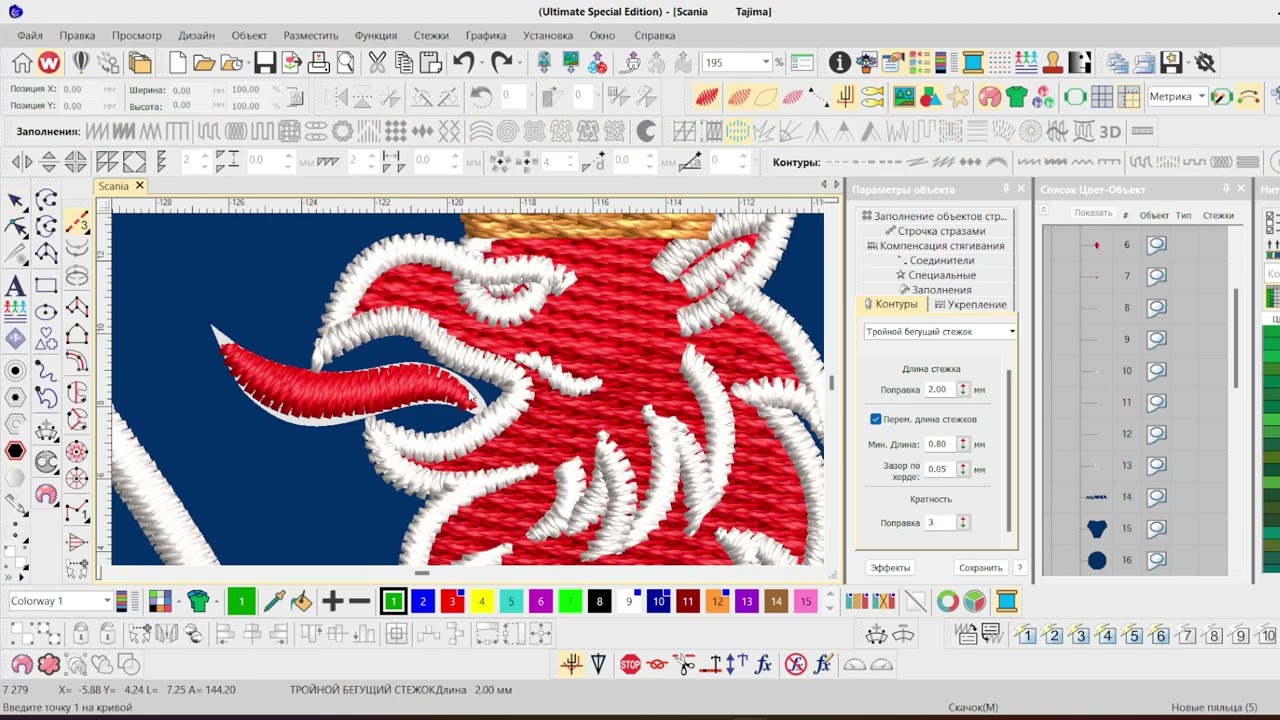Image resolution: width=1280 pixels, height=720 pixels.
Task: Undo the last action
Action: pos(462,63)
